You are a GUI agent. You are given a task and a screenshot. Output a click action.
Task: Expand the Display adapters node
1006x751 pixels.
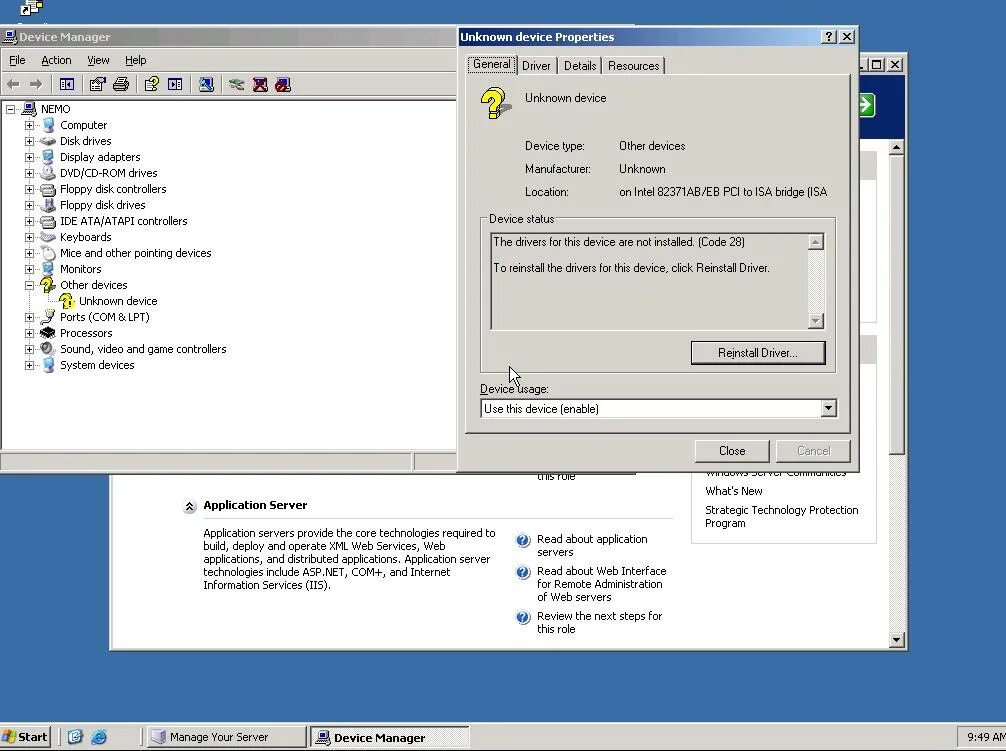[x=30, y=157]
